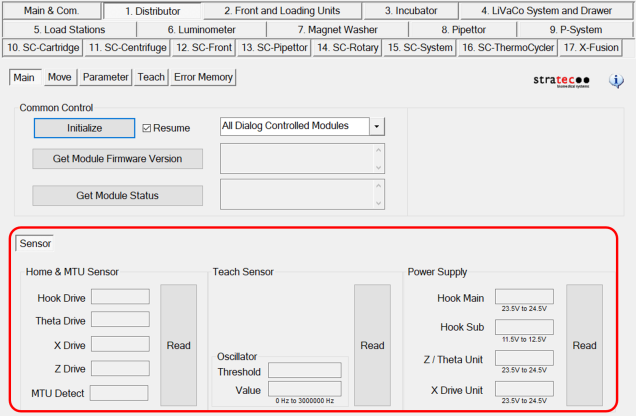Click the Get Module Status button

click(118, 195)
